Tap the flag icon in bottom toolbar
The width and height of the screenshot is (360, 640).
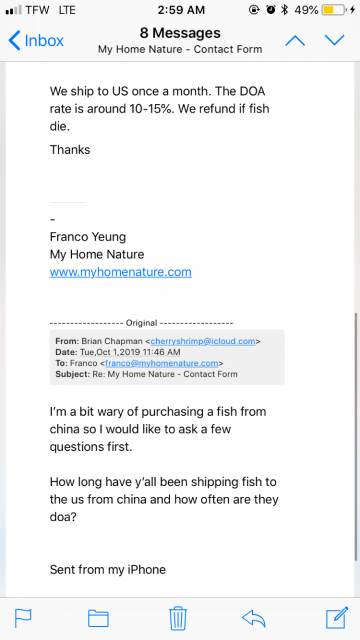pos(23,618)
